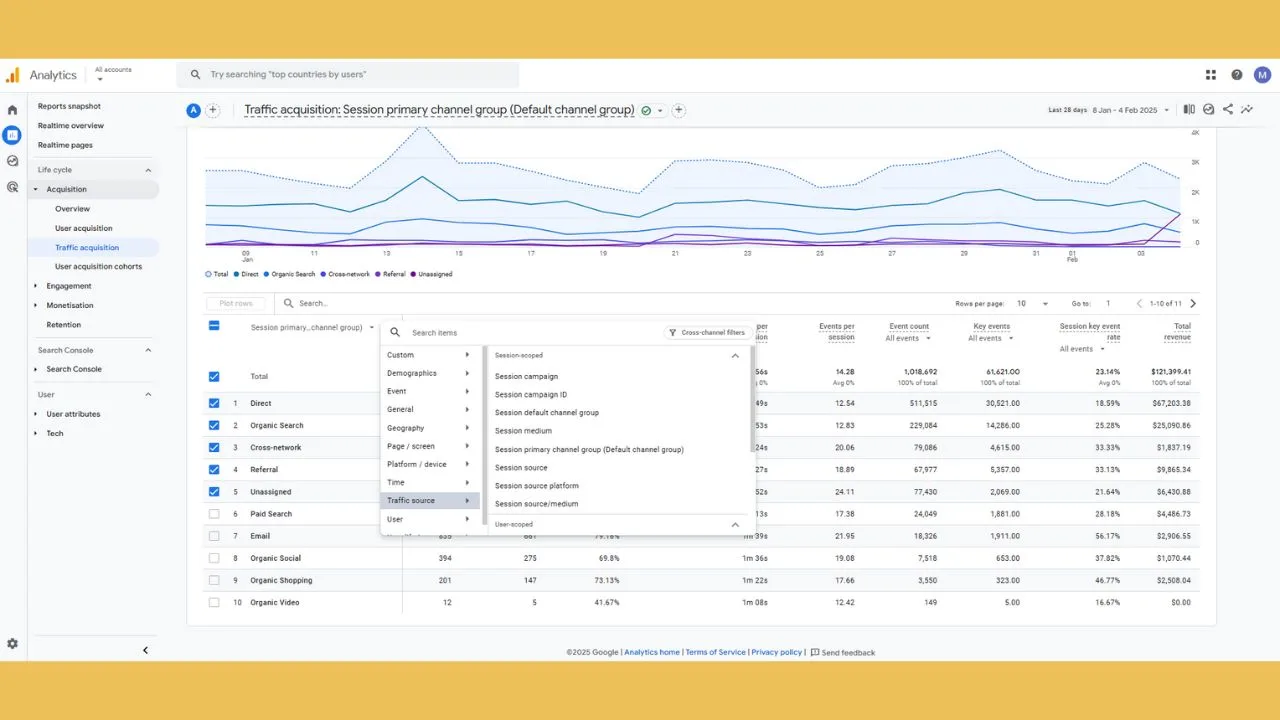Select Demographics category in dimension menu
The width and height of the screenshot is (1280, 720).
[430, 373]
